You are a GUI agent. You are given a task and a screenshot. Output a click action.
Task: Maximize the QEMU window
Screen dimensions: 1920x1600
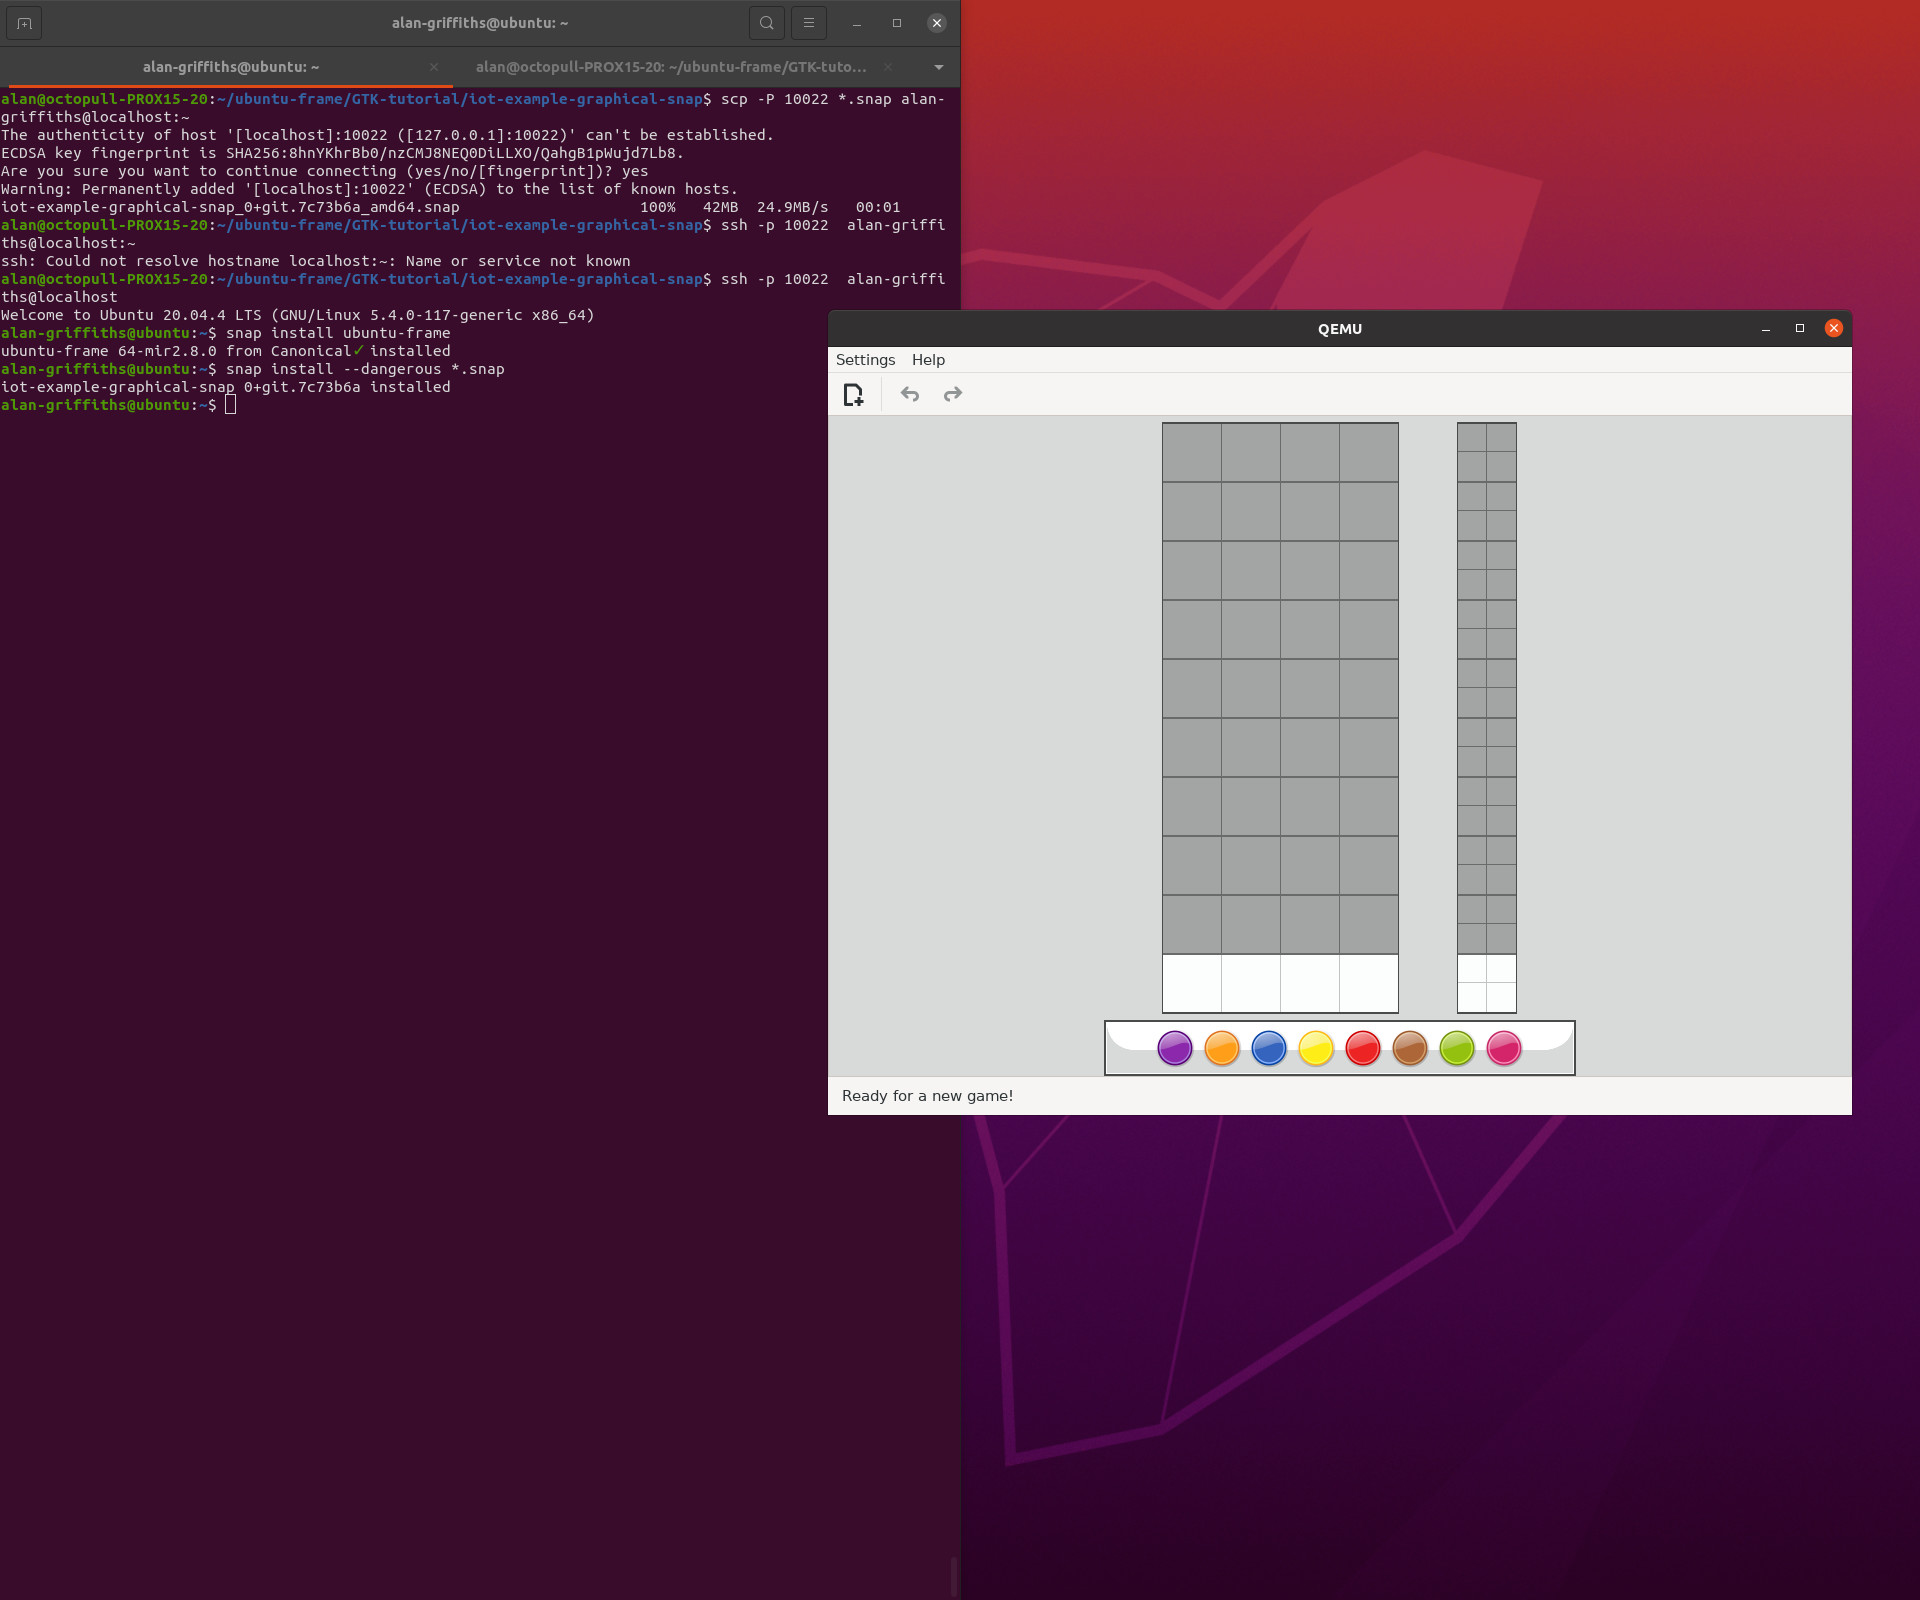[x=1799, y=328]
